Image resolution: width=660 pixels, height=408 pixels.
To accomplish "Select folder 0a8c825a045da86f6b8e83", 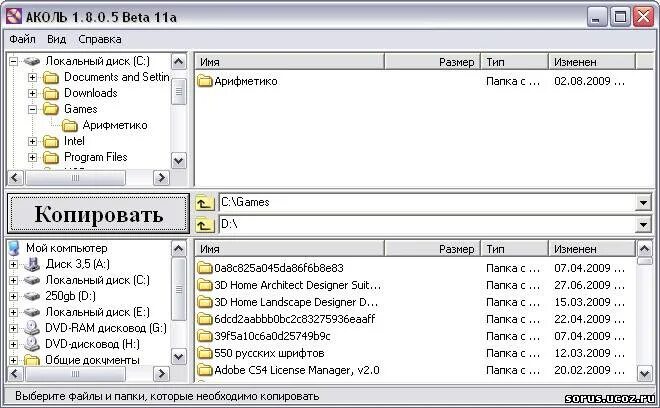I will (x=279, y=268).
